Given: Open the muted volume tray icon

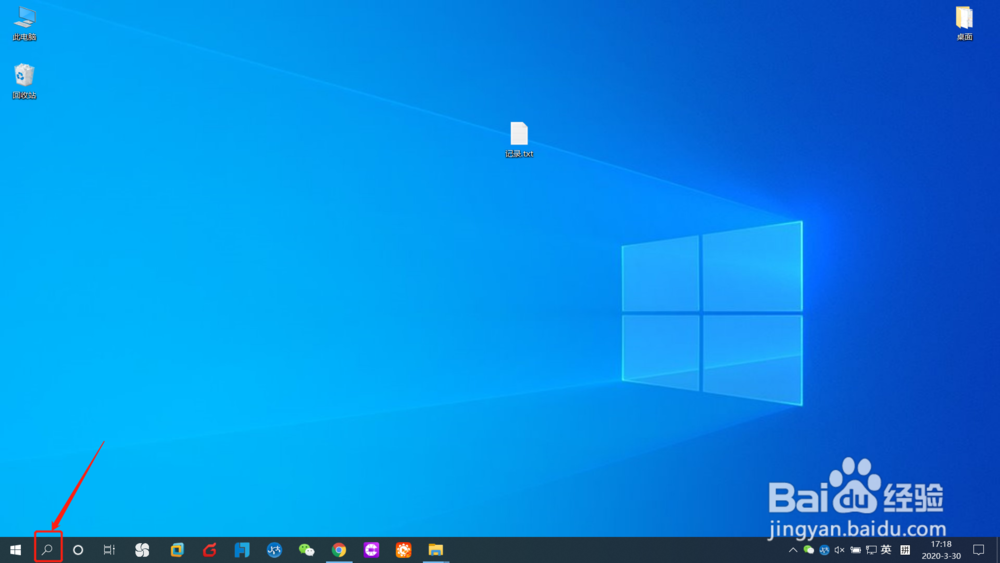Looking at the screenshot, I should tap(839, 550).
